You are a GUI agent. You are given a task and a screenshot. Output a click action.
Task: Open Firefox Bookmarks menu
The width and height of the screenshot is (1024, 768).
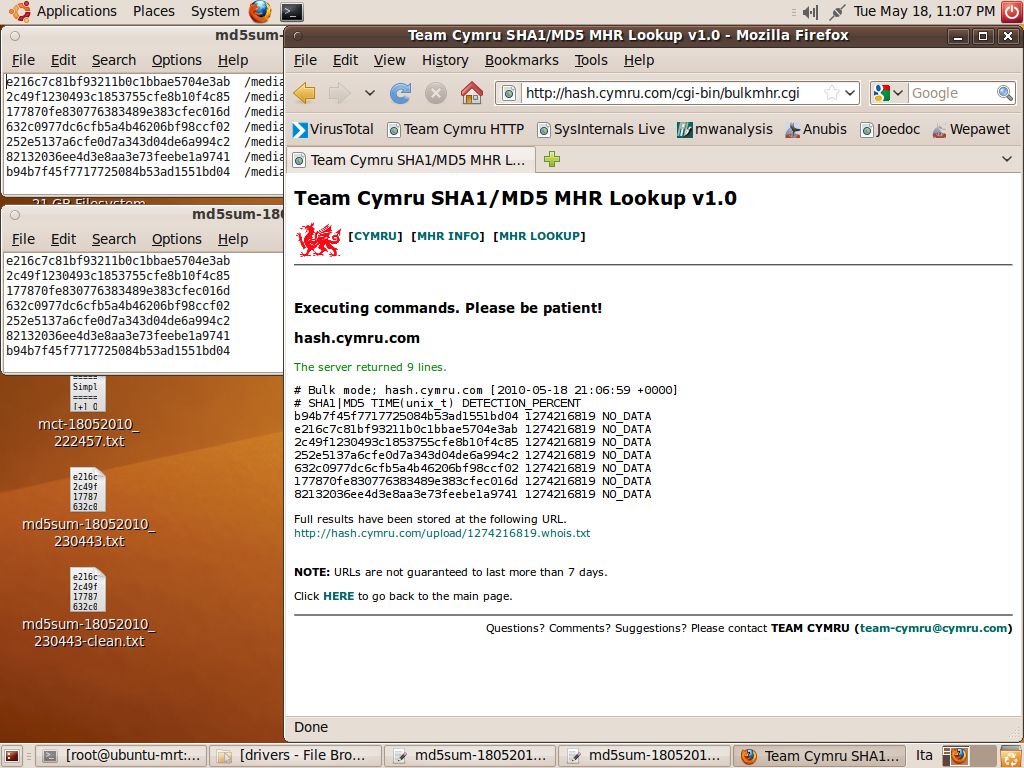point(521,60)
